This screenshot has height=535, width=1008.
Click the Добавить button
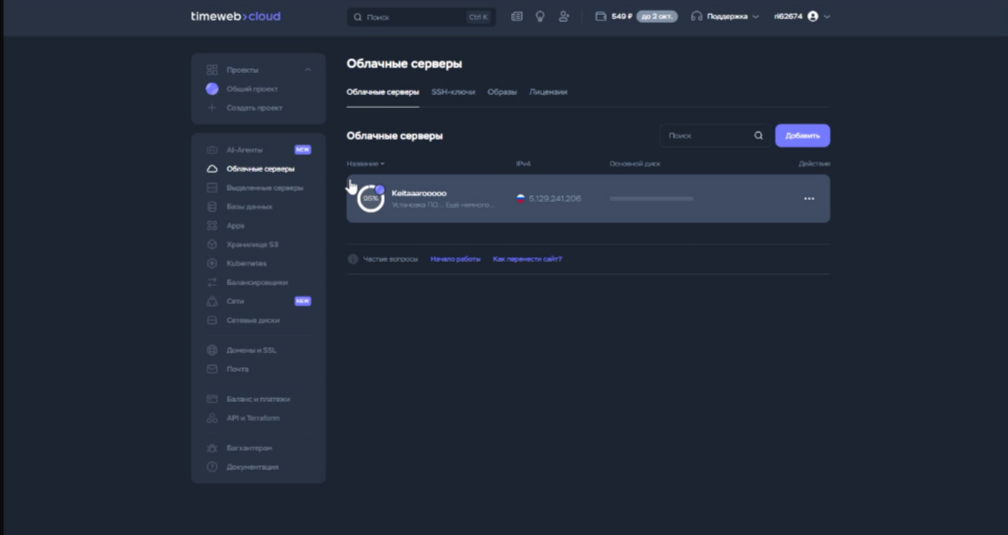point(802,136)
